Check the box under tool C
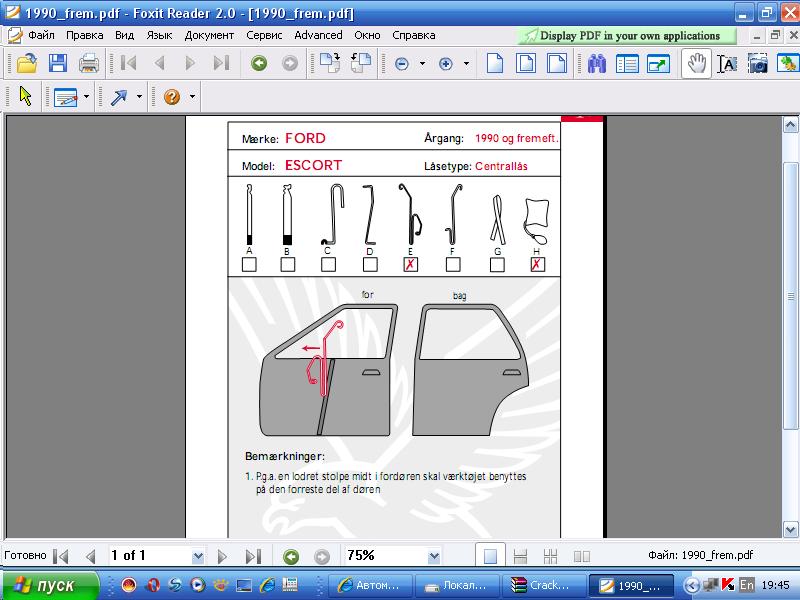 pos(329,264)
